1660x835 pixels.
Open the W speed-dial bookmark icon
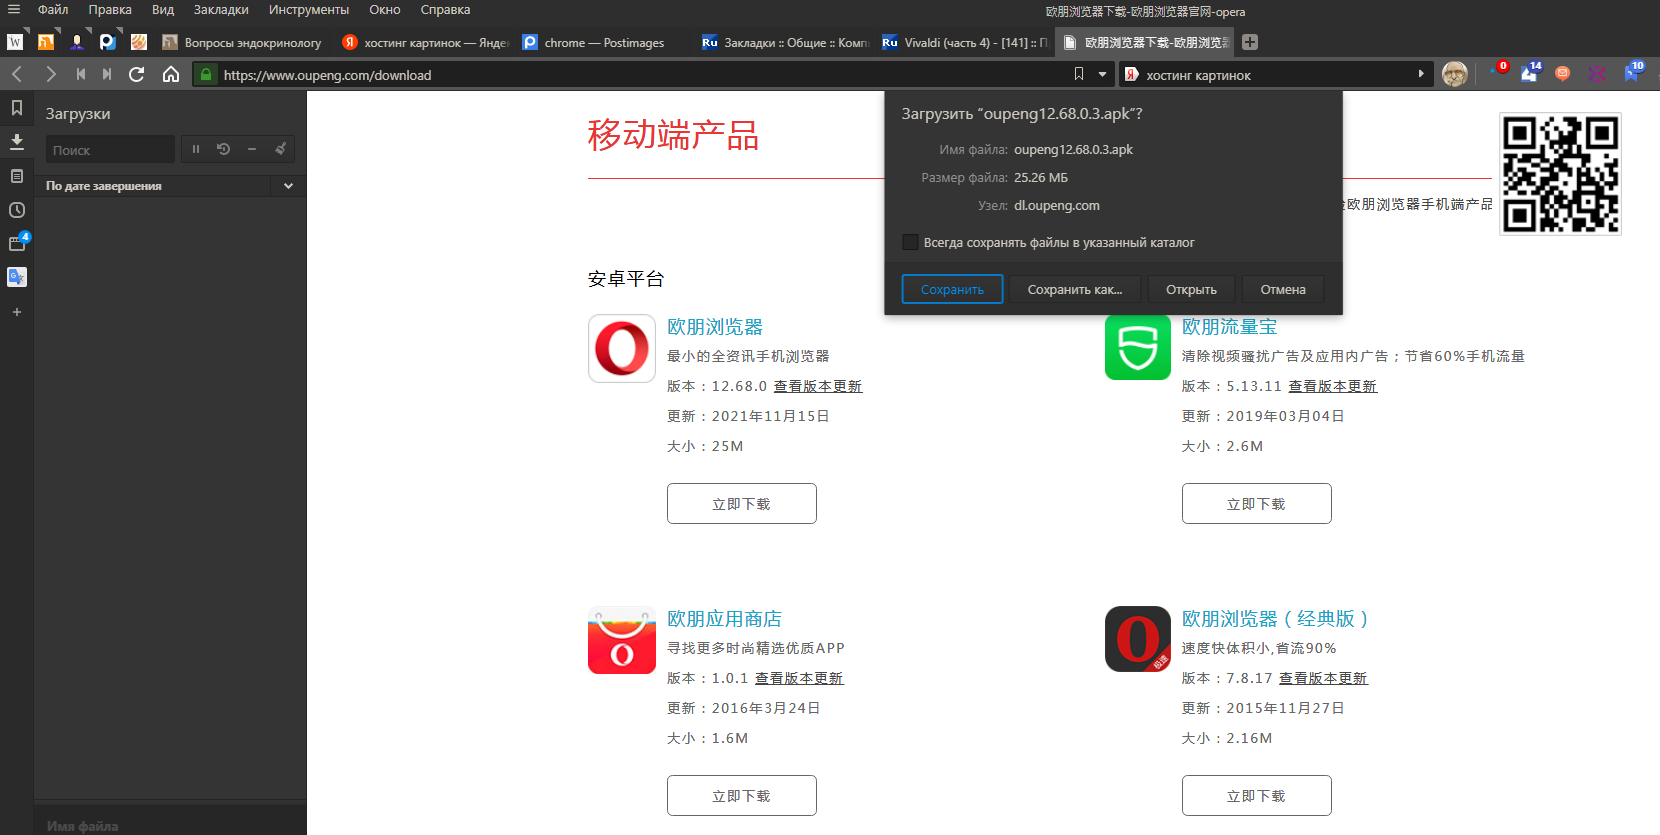click(x=15, y=42)
